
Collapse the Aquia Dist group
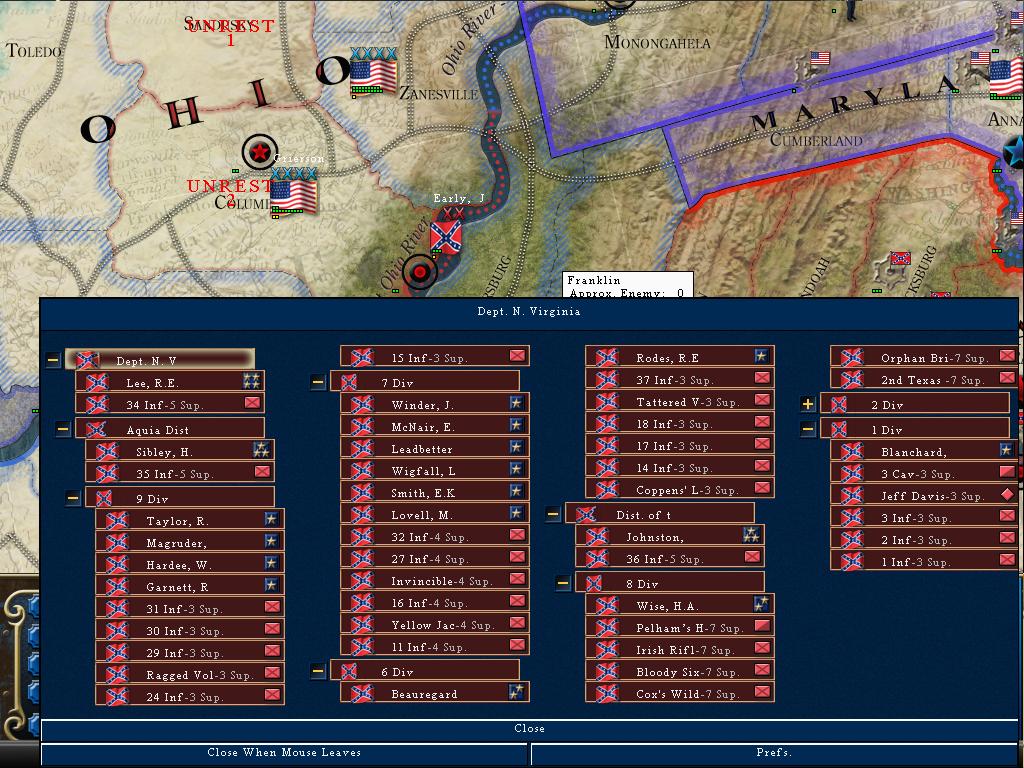(63, 429)
